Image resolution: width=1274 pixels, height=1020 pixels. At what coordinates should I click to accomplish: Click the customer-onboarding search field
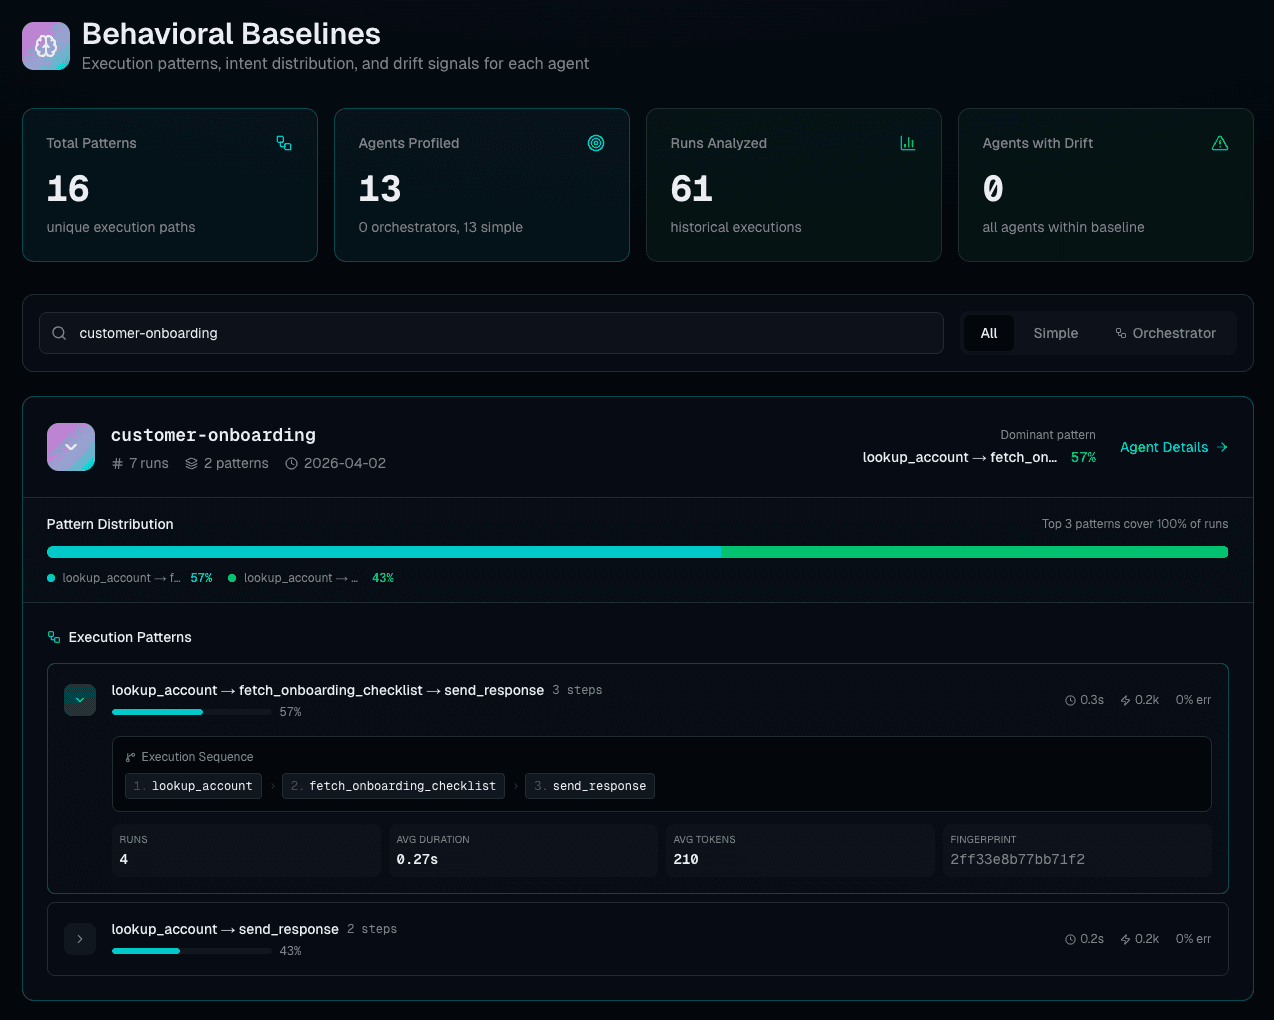pyautogui.click(x=500, y=333)
